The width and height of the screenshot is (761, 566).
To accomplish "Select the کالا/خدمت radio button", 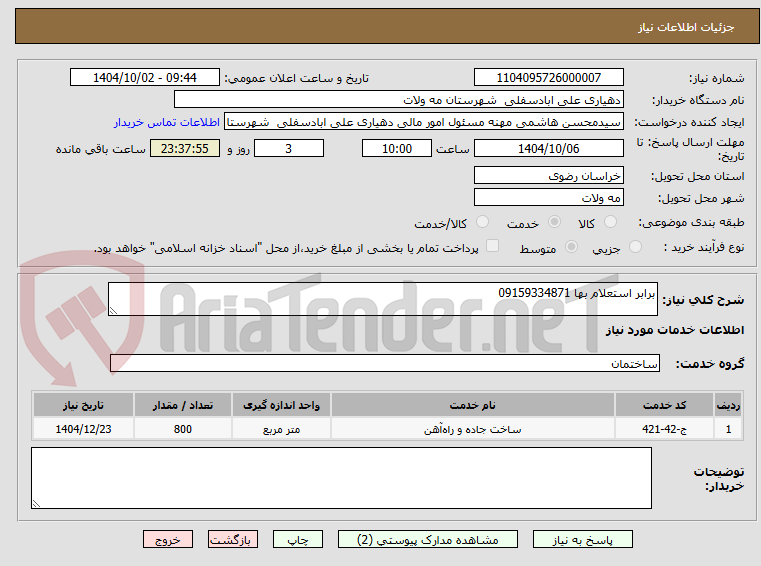I will pos(482,222).
